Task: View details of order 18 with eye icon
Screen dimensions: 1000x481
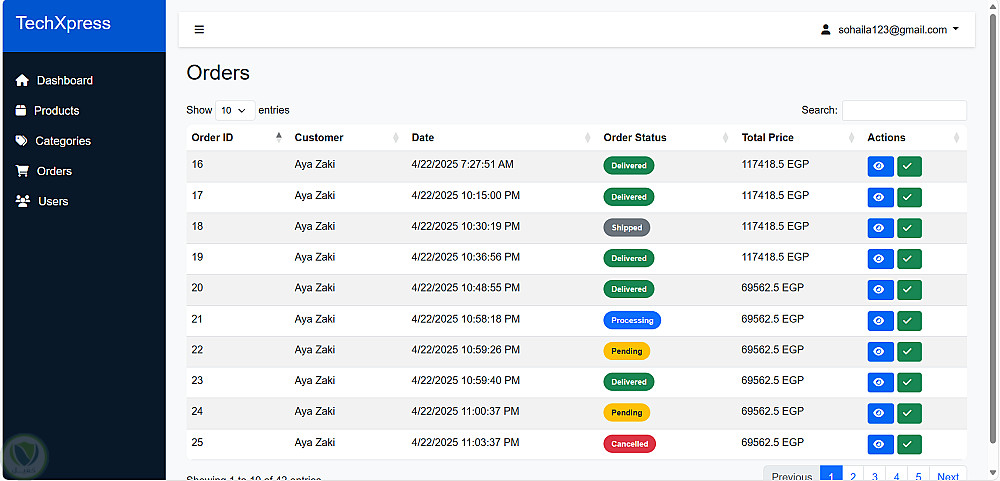Action: [880, 228]
